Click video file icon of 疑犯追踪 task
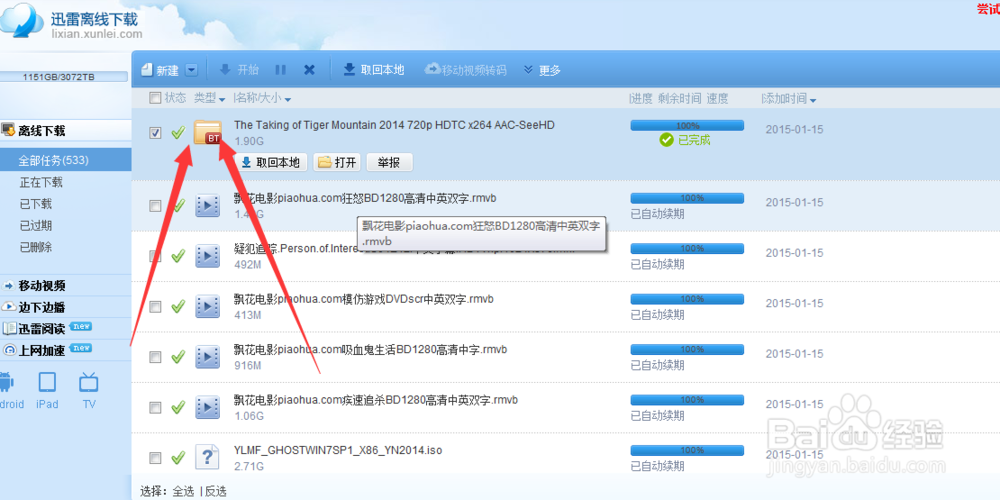Screen dimensions: 1000x500 pos(207,256)
